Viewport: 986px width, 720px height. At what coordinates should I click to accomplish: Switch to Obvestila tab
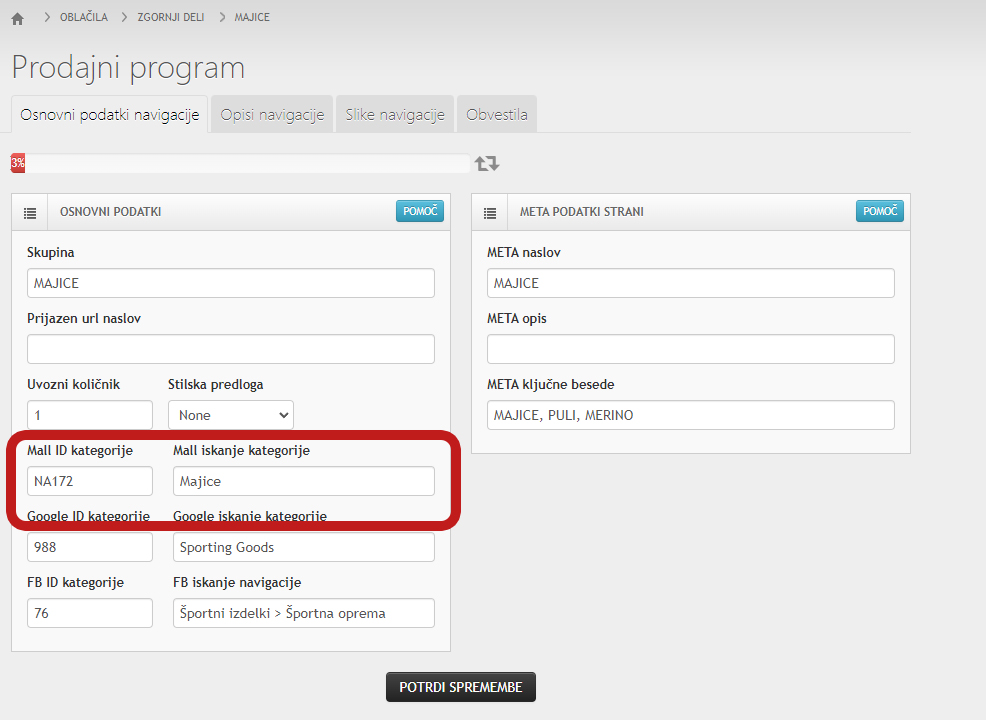pos(497,114)
